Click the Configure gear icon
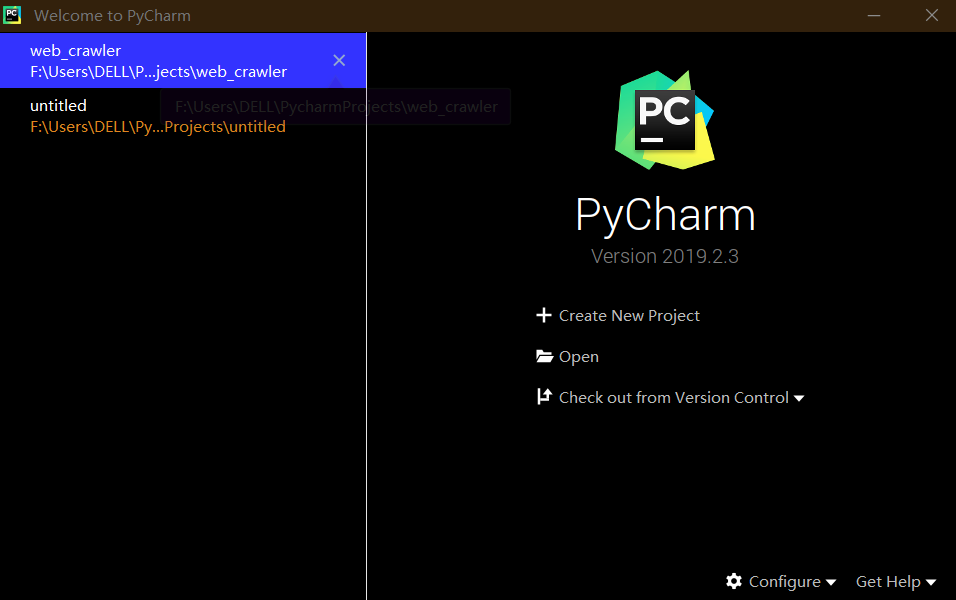This screenshot has height=600, width=956. (x=734, y=581)
